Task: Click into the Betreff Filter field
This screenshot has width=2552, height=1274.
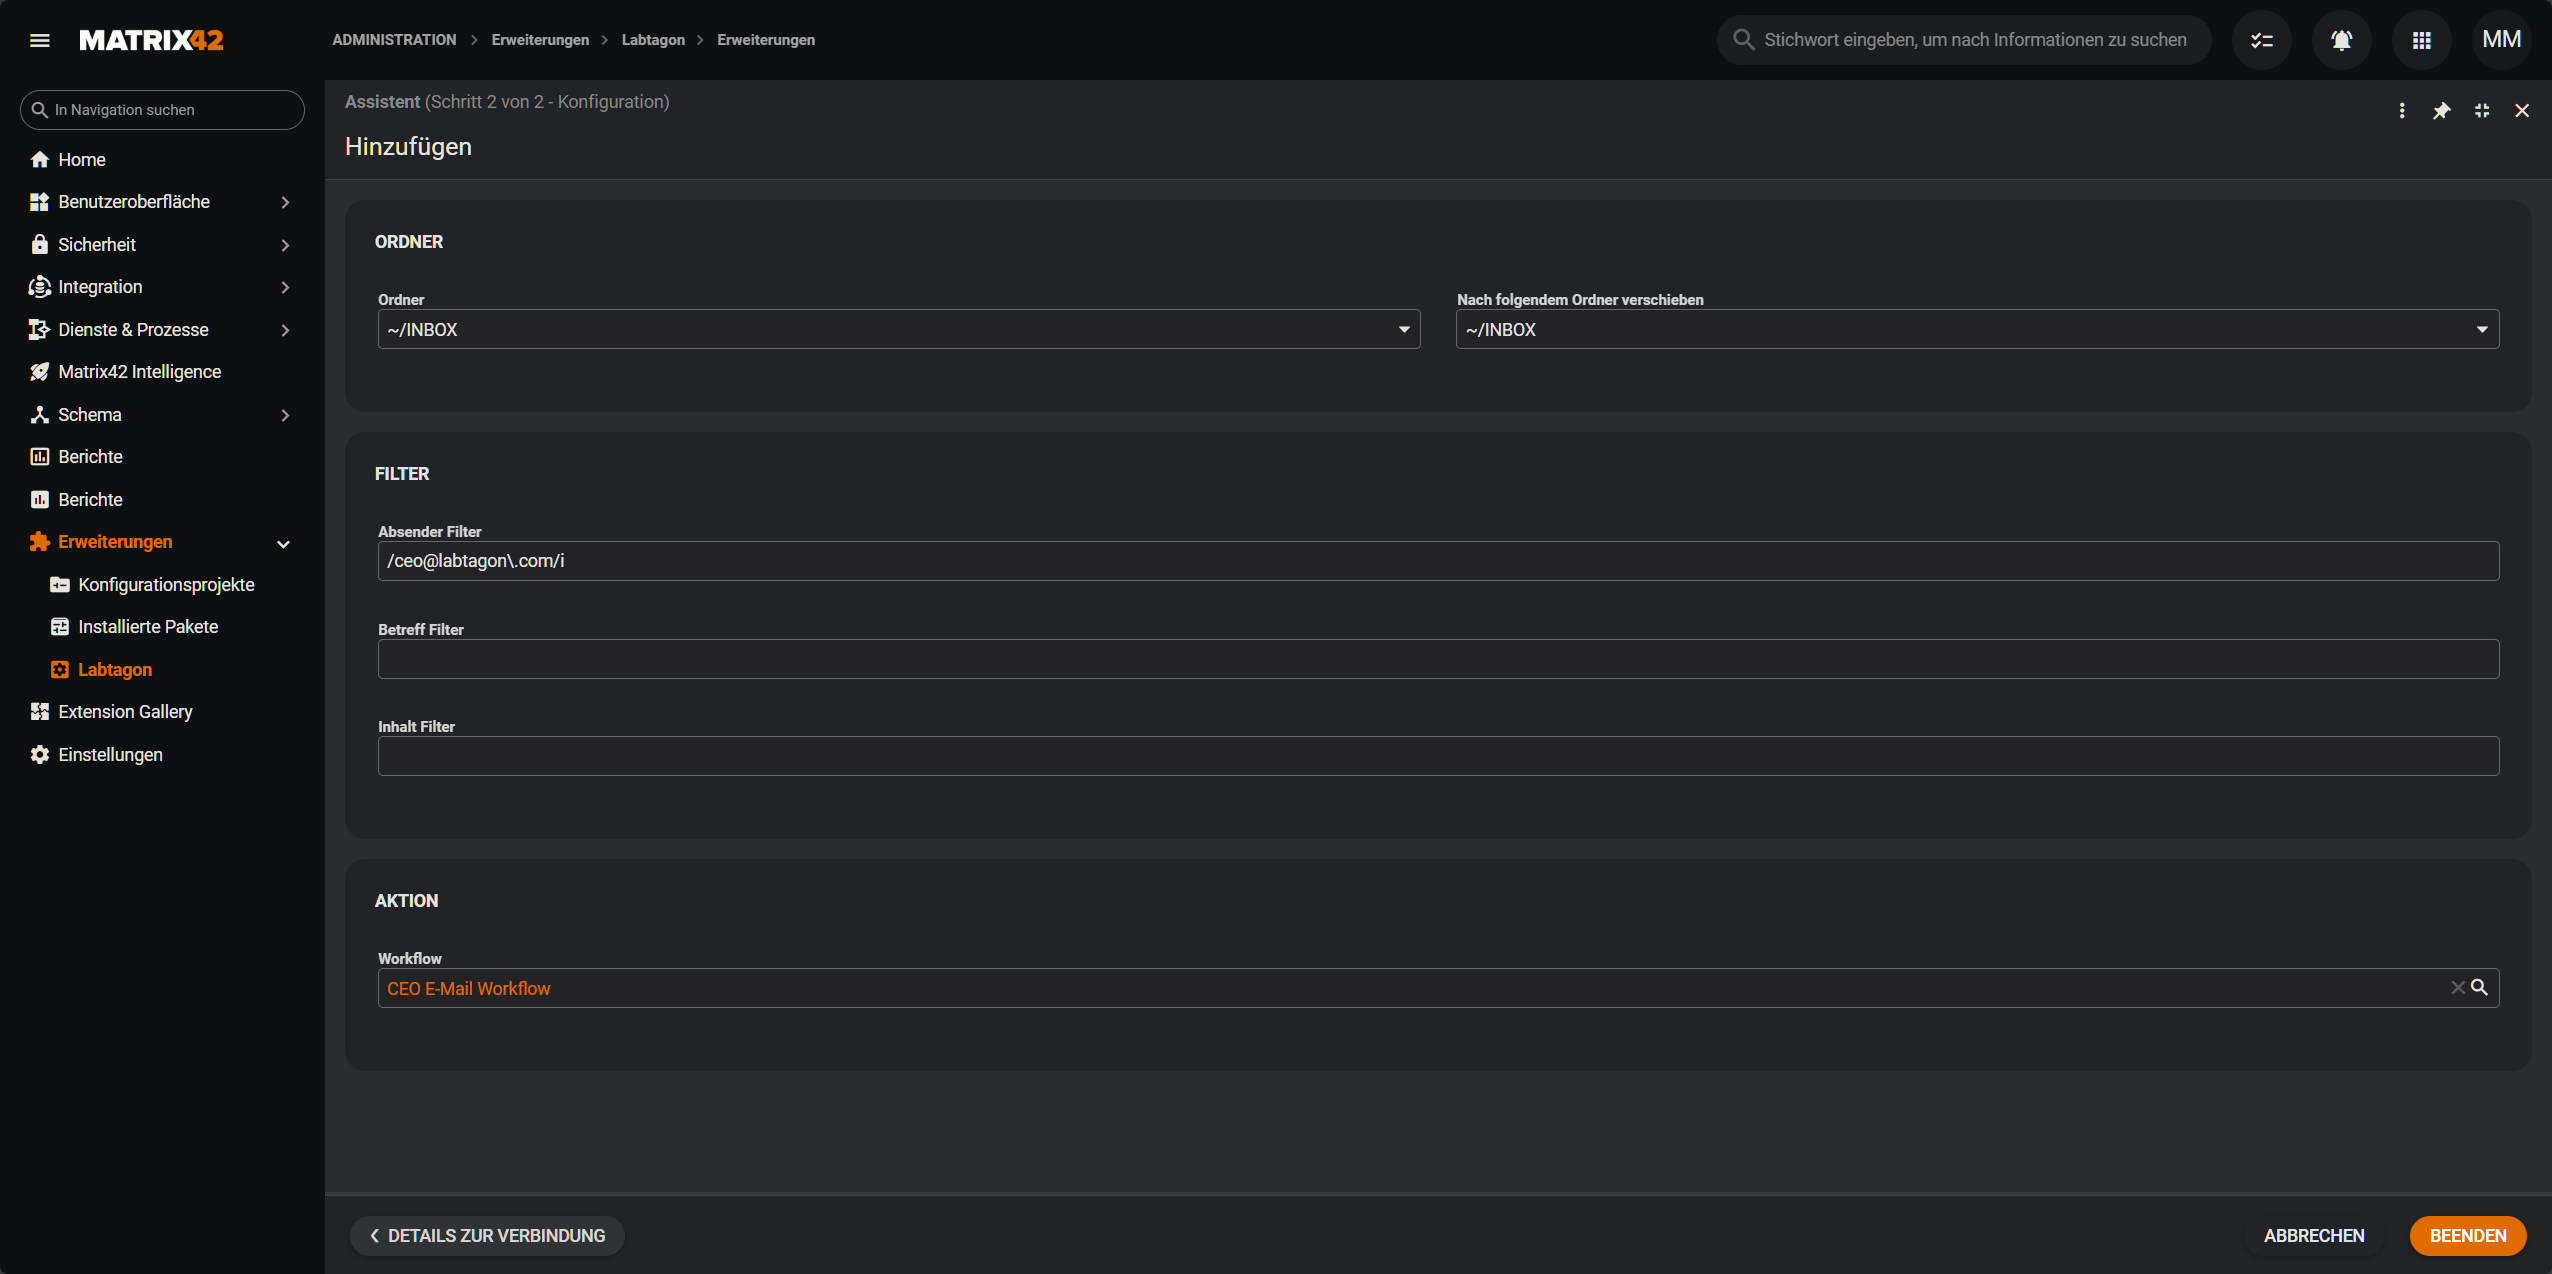Action: point(1437,659)
